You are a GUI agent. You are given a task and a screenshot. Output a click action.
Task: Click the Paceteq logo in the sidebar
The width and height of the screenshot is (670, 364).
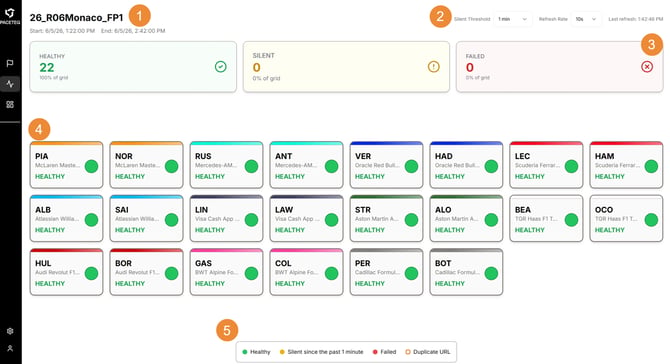[10, 16]
